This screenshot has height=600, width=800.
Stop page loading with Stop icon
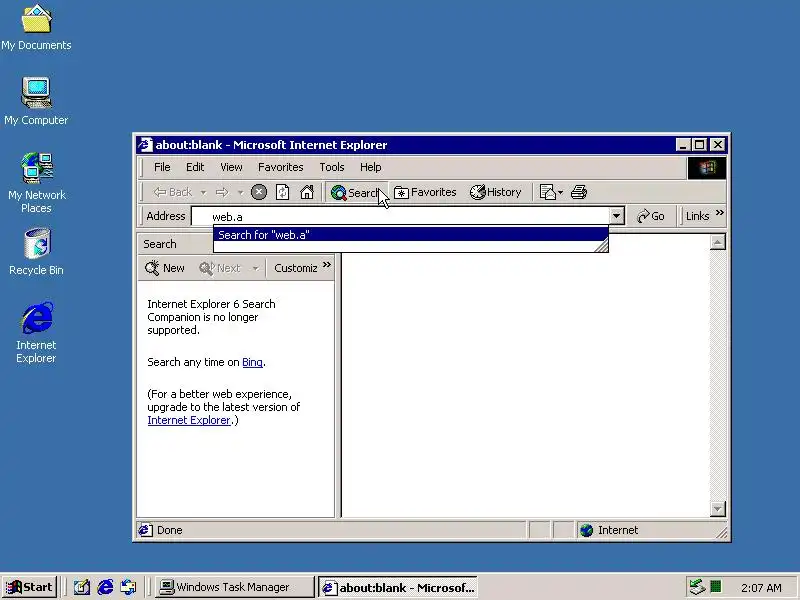click(259, 192)
